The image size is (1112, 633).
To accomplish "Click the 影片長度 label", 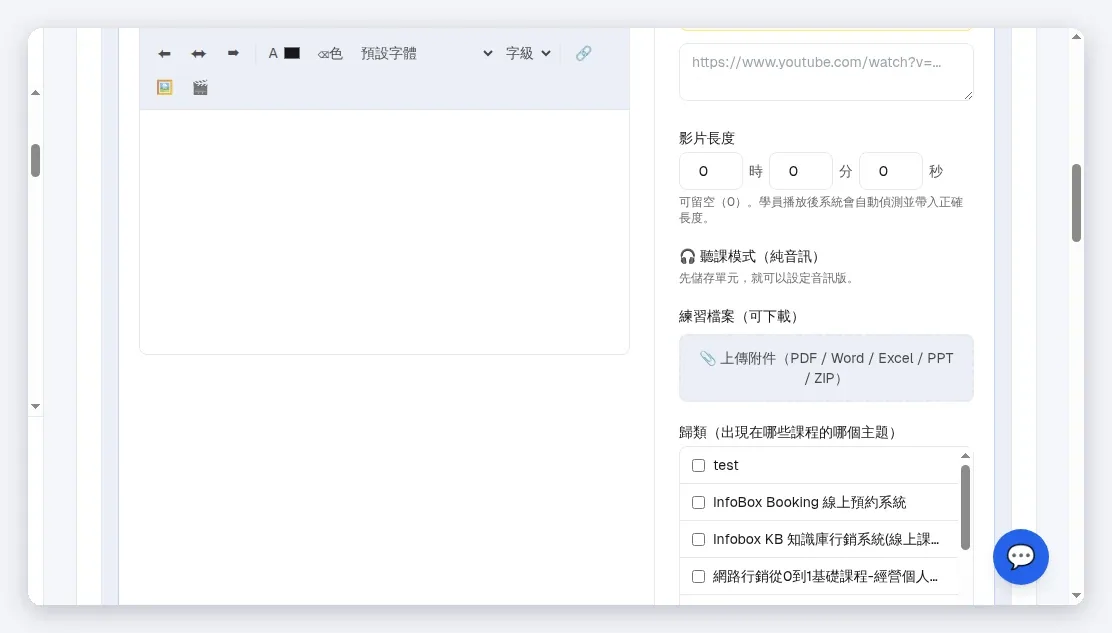I will coord(707,138).
